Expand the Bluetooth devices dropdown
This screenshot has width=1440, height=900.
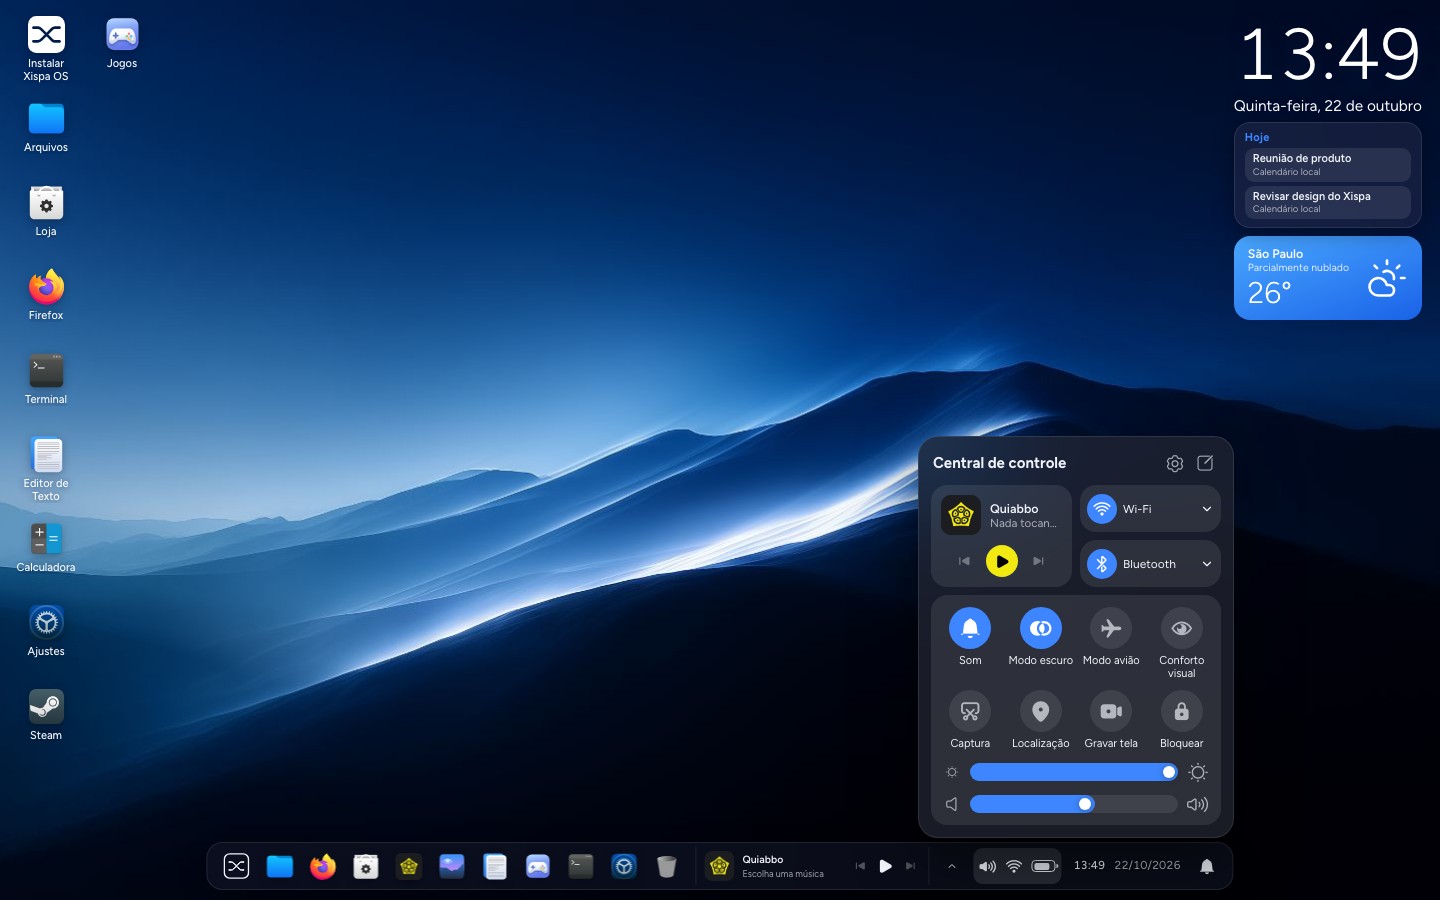(1207, 564)
